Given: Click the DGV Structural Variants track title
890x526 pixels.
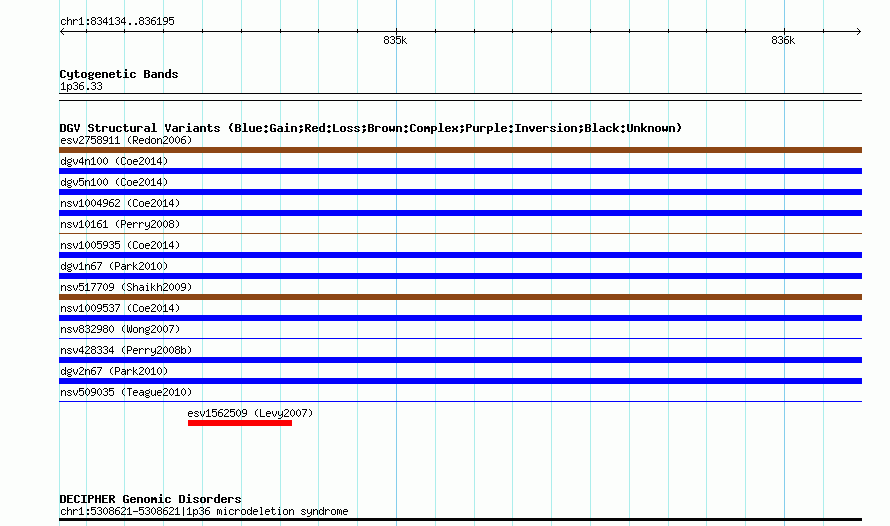Looking at the screenshot, I should pyautogui.click(x=371, y=128).
